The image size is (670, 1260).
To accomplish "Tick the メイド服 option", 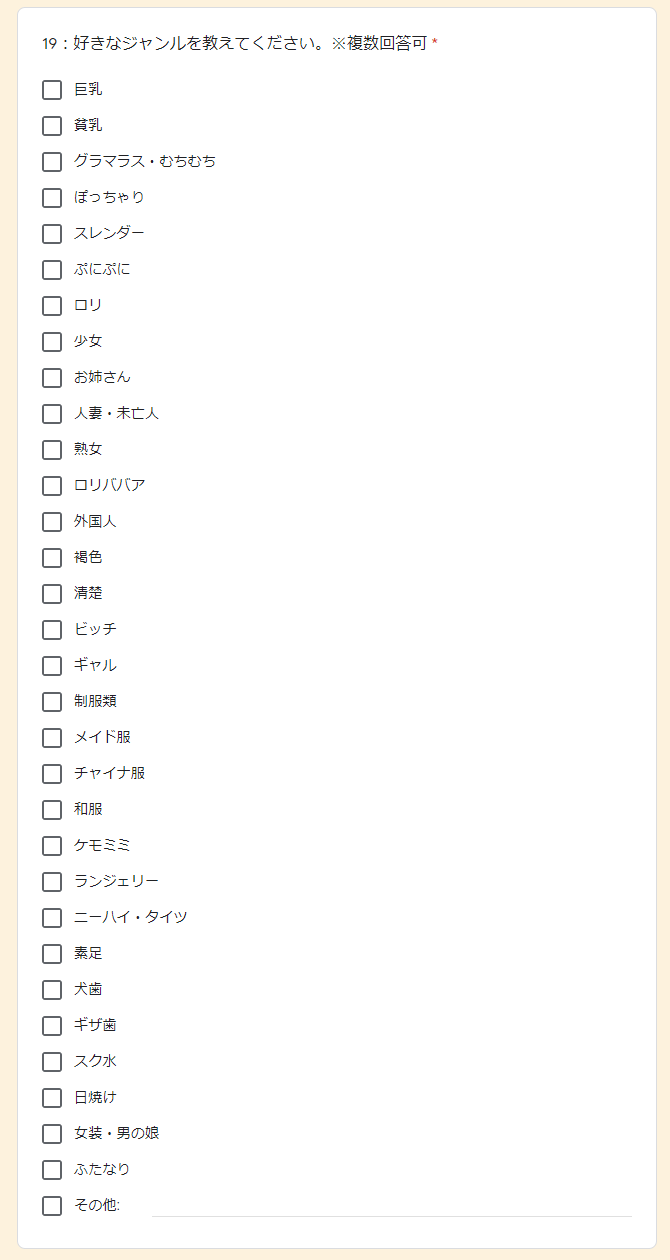I will pyautogui.click(x=52, y=738).
